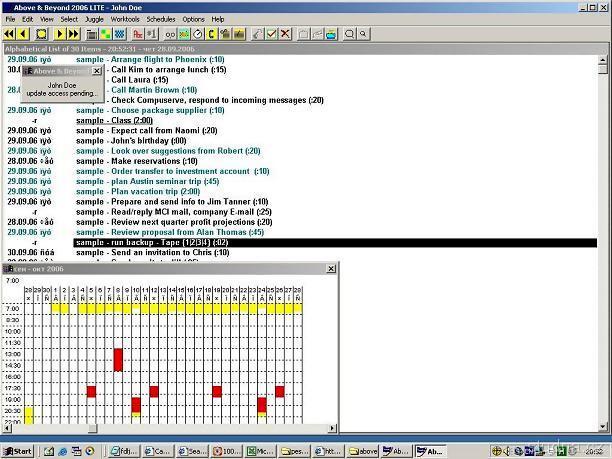
Task: Select 'Prepare and send info to Jim Tanner'
Action: (190, 201)
